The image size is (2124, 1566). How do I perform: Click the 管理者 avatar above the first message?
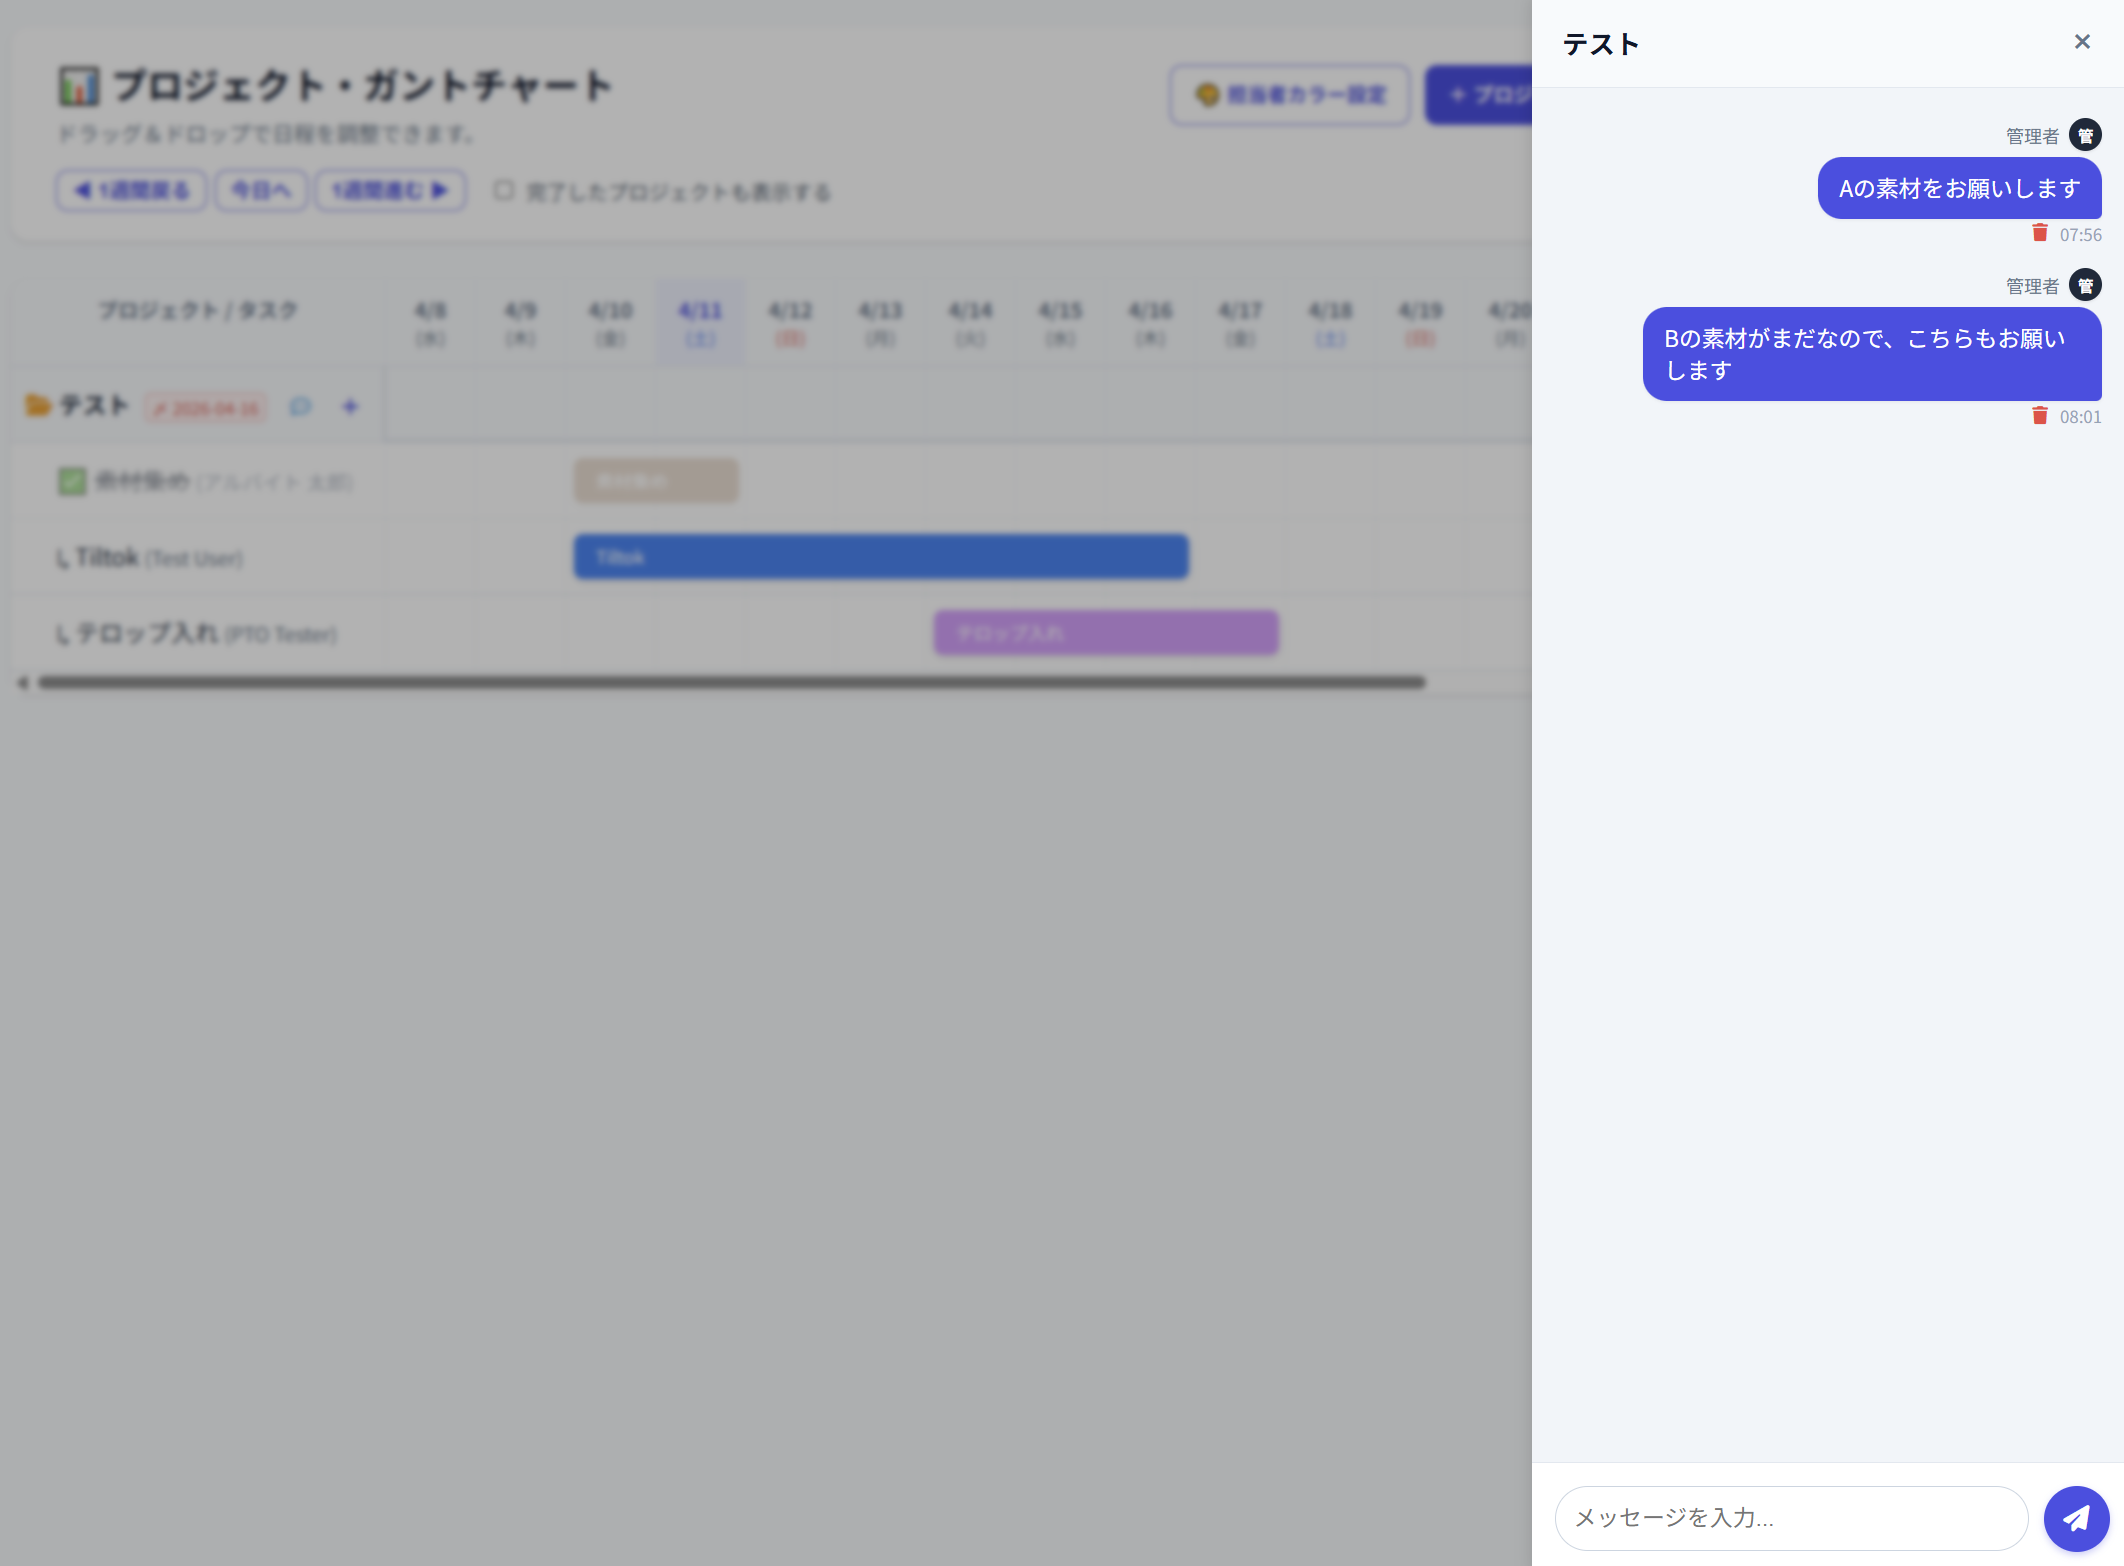click(x=2086, y=134)
